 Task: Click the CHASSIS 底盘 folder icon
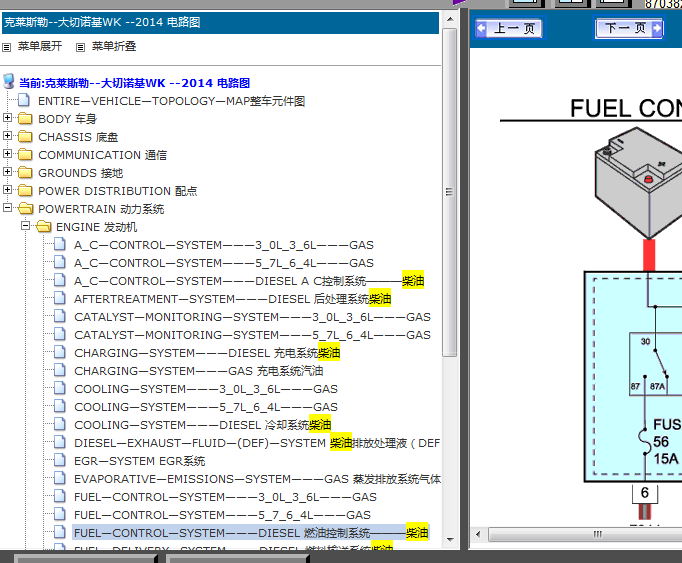[25, 137]
